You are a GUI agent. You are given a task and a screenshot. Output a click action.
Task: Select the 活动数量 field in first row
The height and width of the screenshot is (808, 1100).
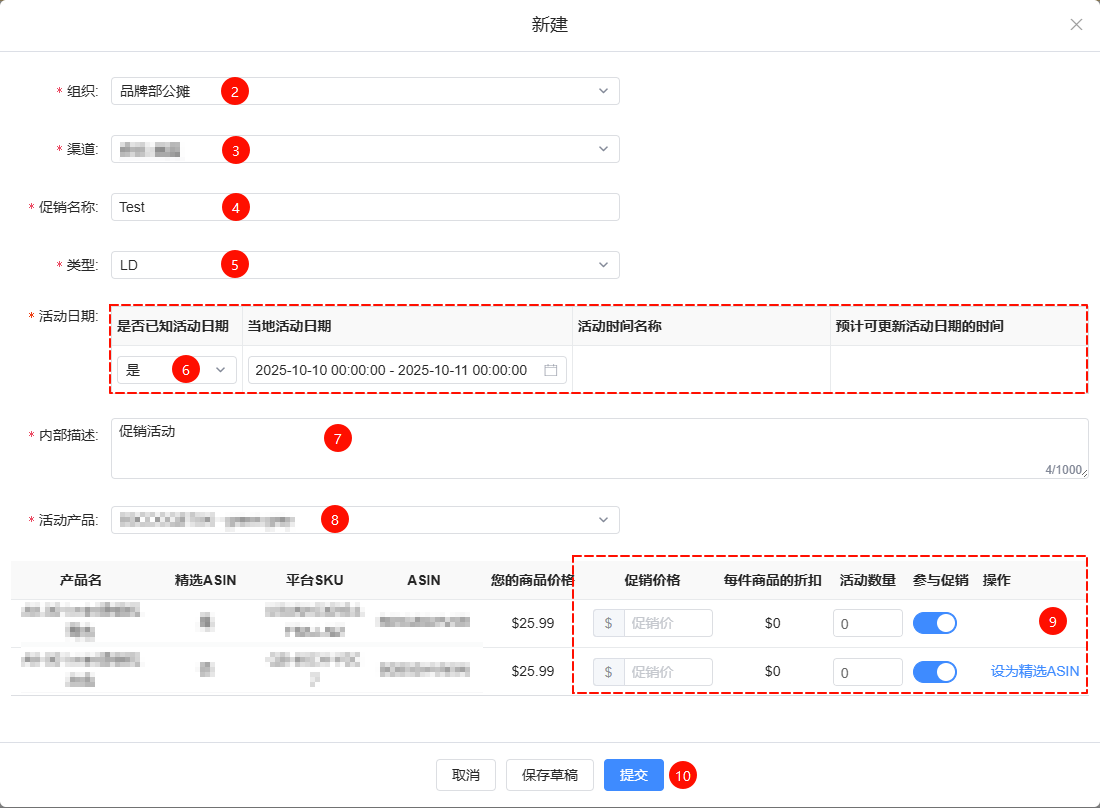point(867,623)
